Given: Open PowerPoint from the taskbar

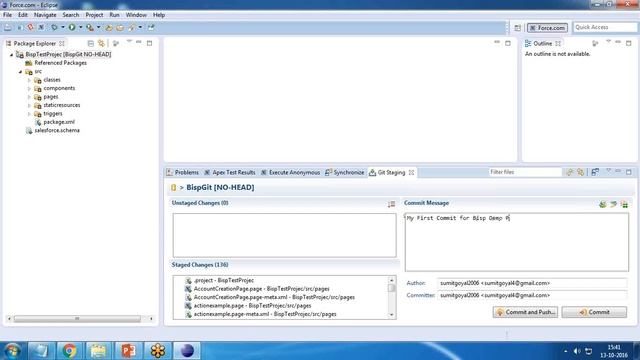Looking at the screenshot, I should click(128, 351).
